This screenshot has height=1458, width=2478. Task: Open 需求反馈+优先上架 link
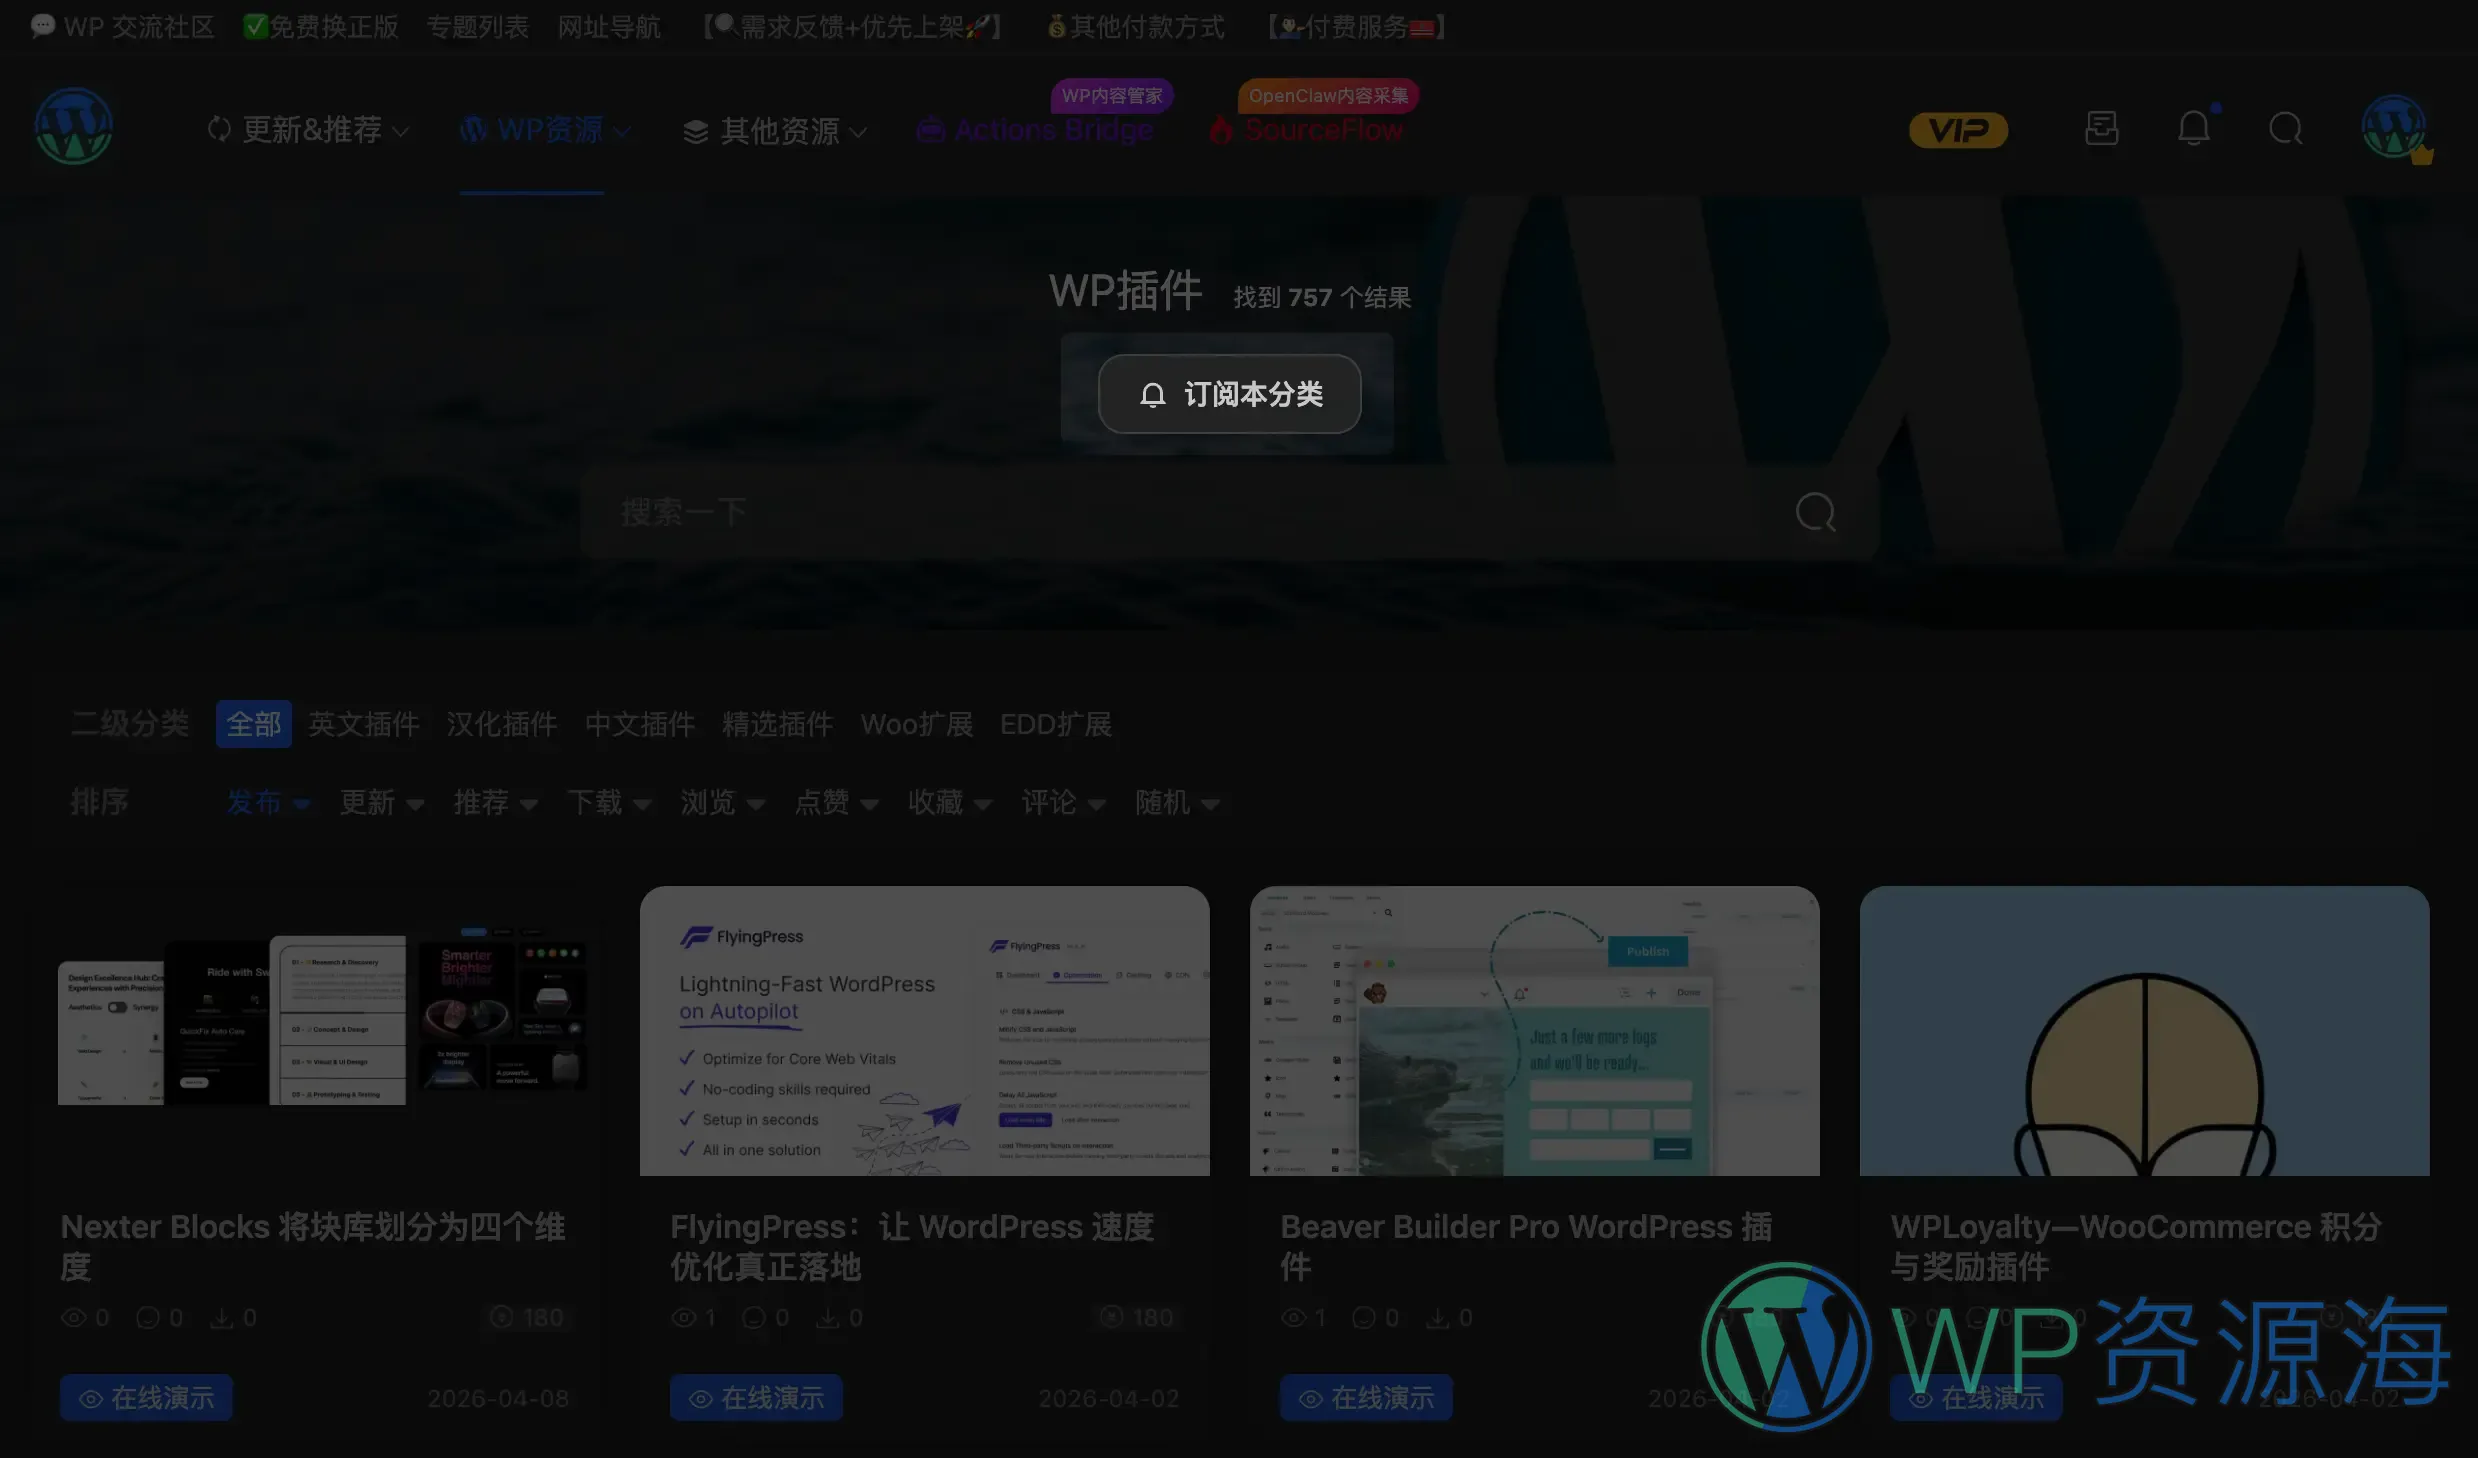pyautogui.click(x=852, y=27)
